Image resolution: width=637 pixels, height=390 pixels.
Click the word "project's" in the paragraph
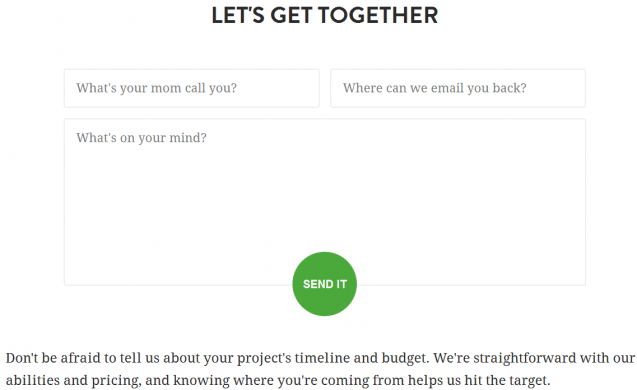pyautogui.click(x=264, y=359)
